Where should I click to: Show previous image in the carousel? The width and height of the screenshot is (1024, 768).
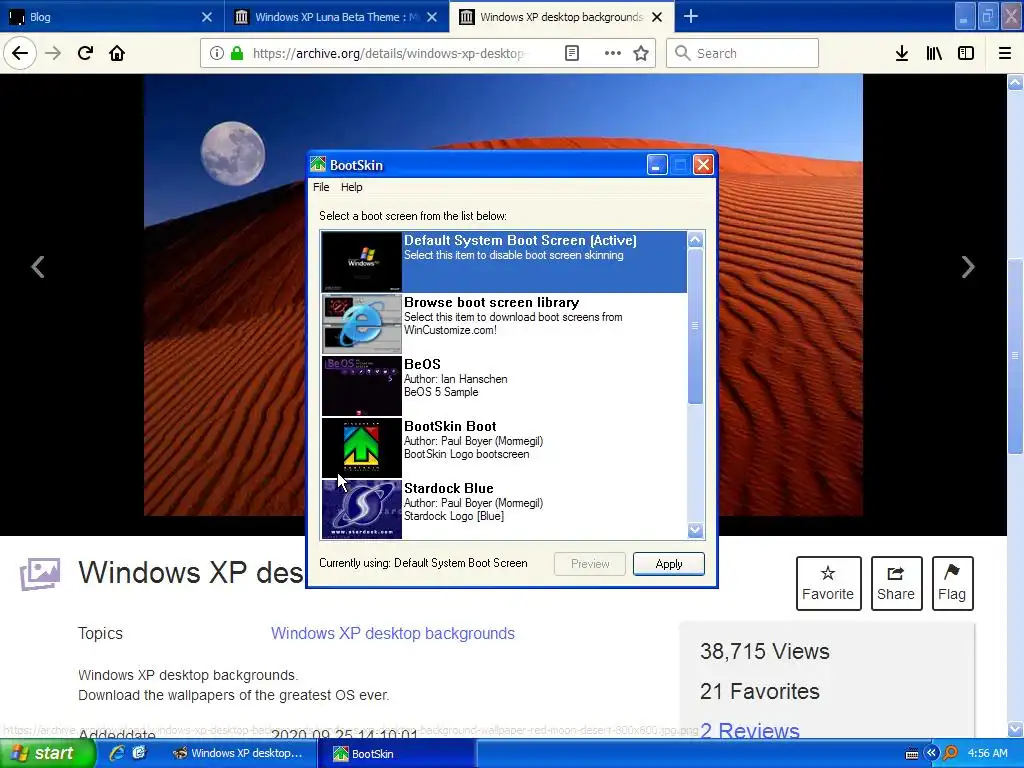38,266
